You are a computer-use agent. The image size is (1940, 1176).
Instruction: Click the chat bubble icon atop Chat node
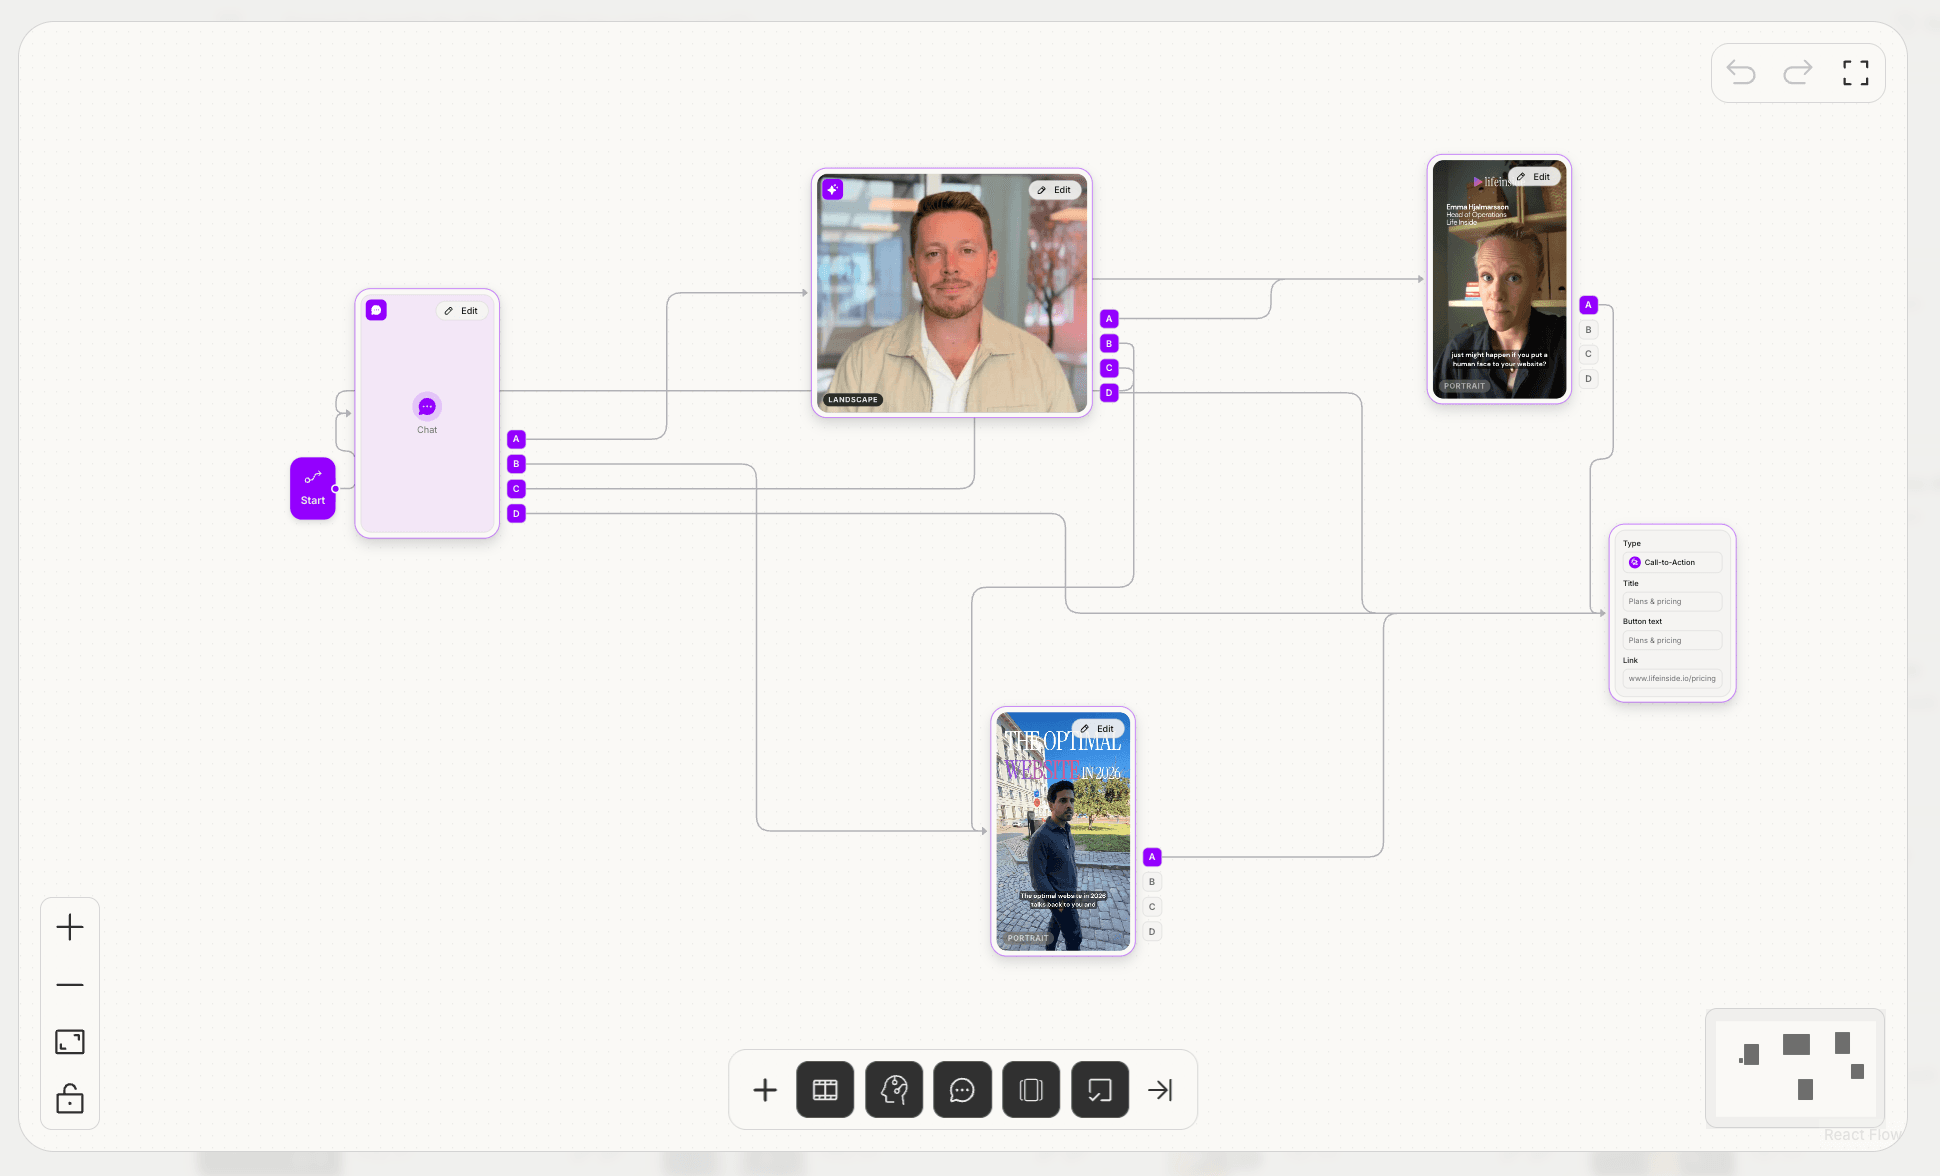pos(376,310)
